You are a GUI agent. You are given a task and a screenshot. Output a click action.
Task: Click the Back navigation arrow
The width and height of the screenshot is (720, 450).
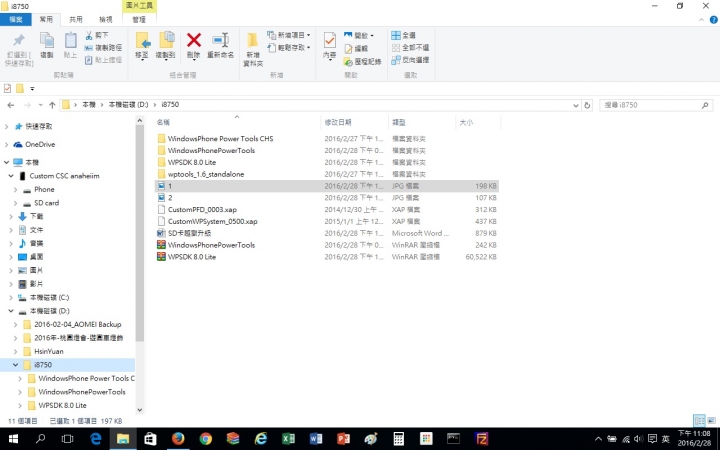pos(11,105)
